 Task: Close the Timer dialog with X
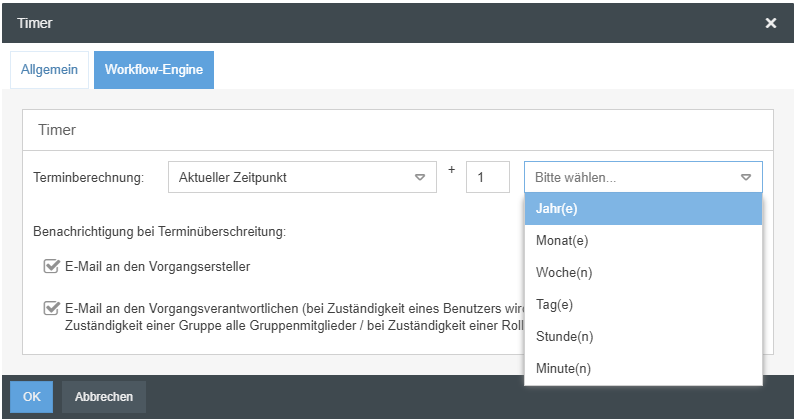(771, 22)
